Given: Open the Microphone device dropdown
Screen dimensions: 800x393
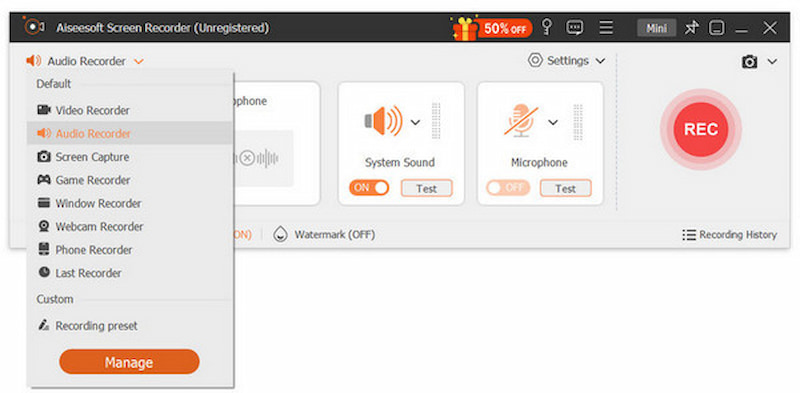Looking at the screenshot, I should [553, 122].
